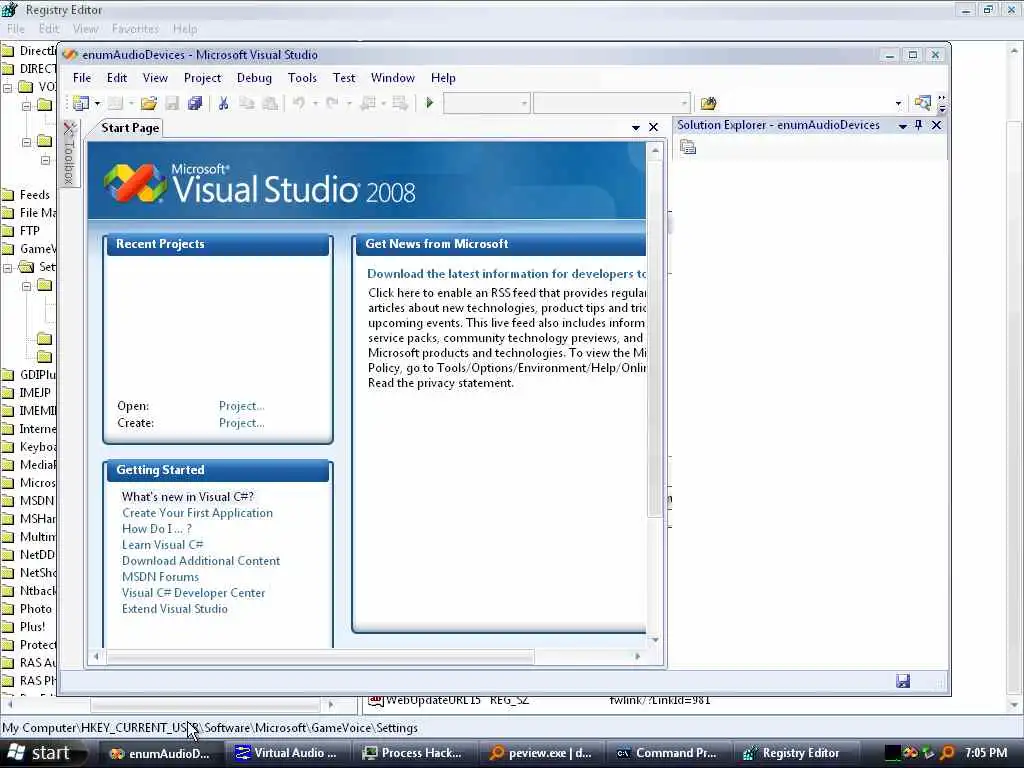Click the Find in Files icon
This screenshot has height=768, width=1024.
pos(709,103)
